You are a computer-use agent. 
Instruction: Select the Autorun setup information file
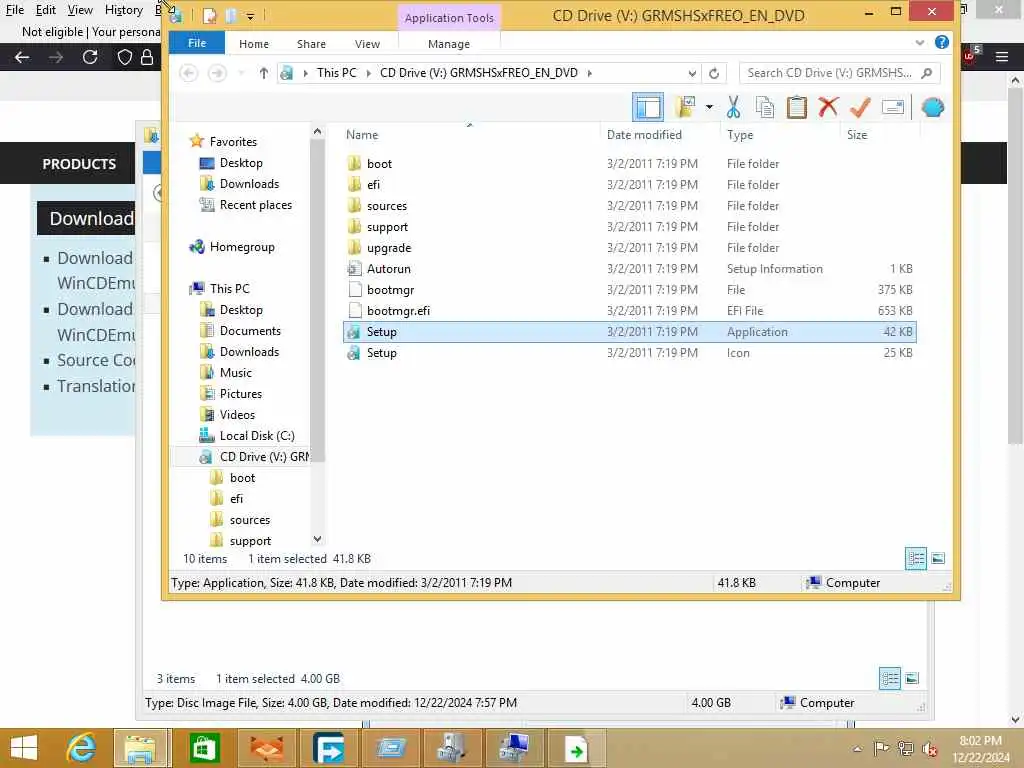click(389, 269)
